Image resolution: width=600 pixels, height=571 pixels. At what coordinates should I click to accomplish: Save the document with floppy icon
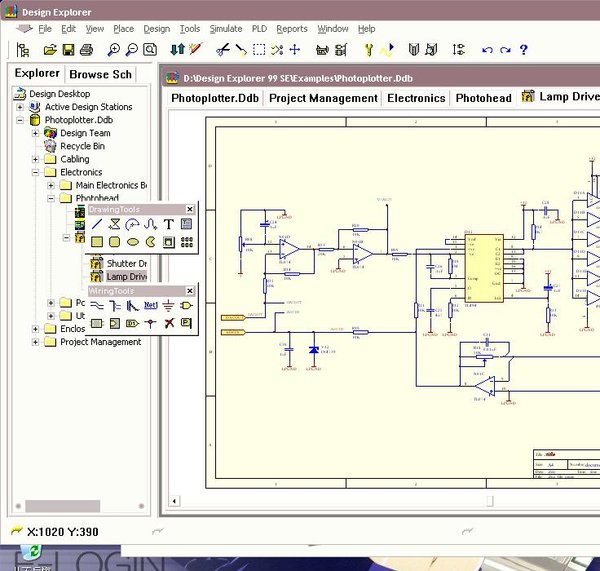[x=68, y=50]
